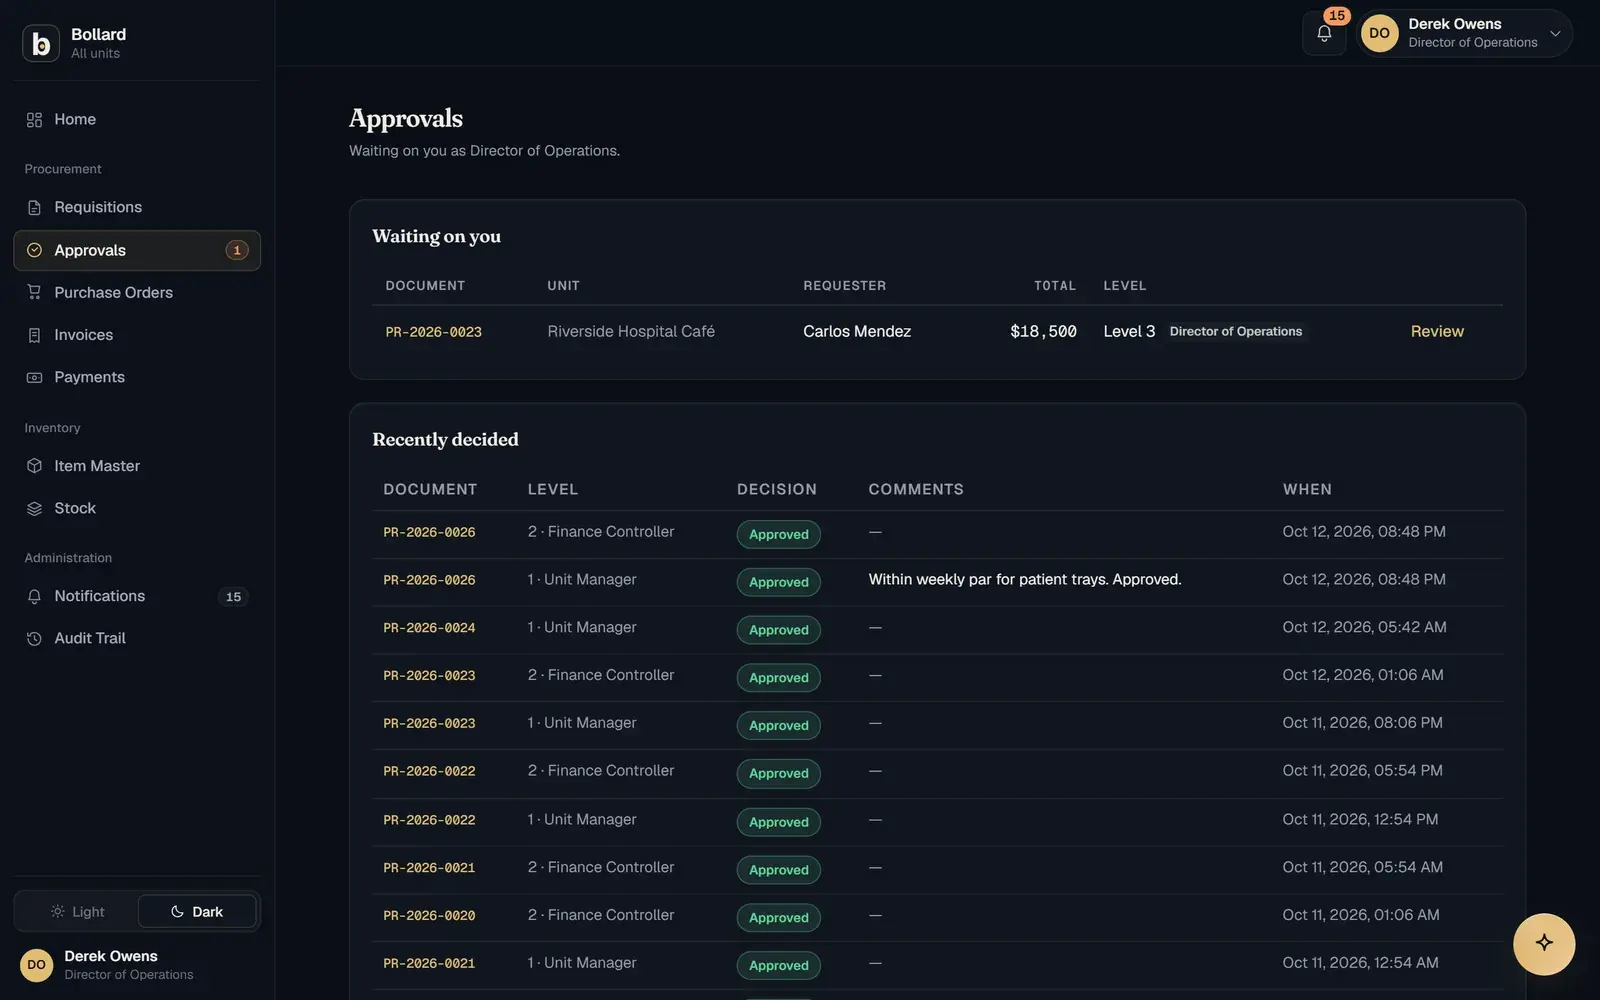Click the DO avatar in top bar
Image resolution: width=1600 pixels, height=1000 pixels.
pyautogui.click(x=1379, y=33)
